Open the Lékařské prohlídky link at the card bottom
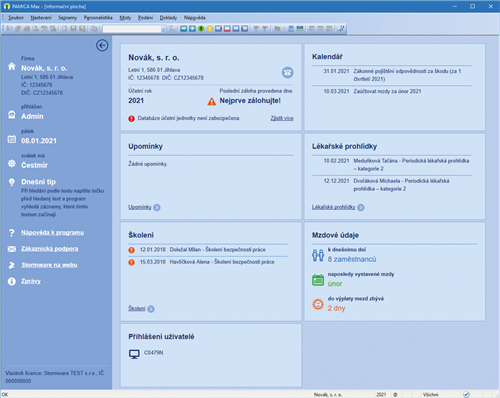Image resolution: width=500 pixels, height=398 pixels. pyautogui.click(x=333, y=207)
